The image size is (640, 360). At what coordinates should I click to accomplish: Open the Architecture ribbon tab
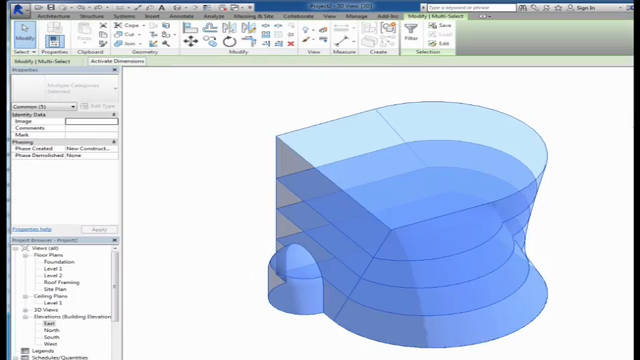(53, 16)
